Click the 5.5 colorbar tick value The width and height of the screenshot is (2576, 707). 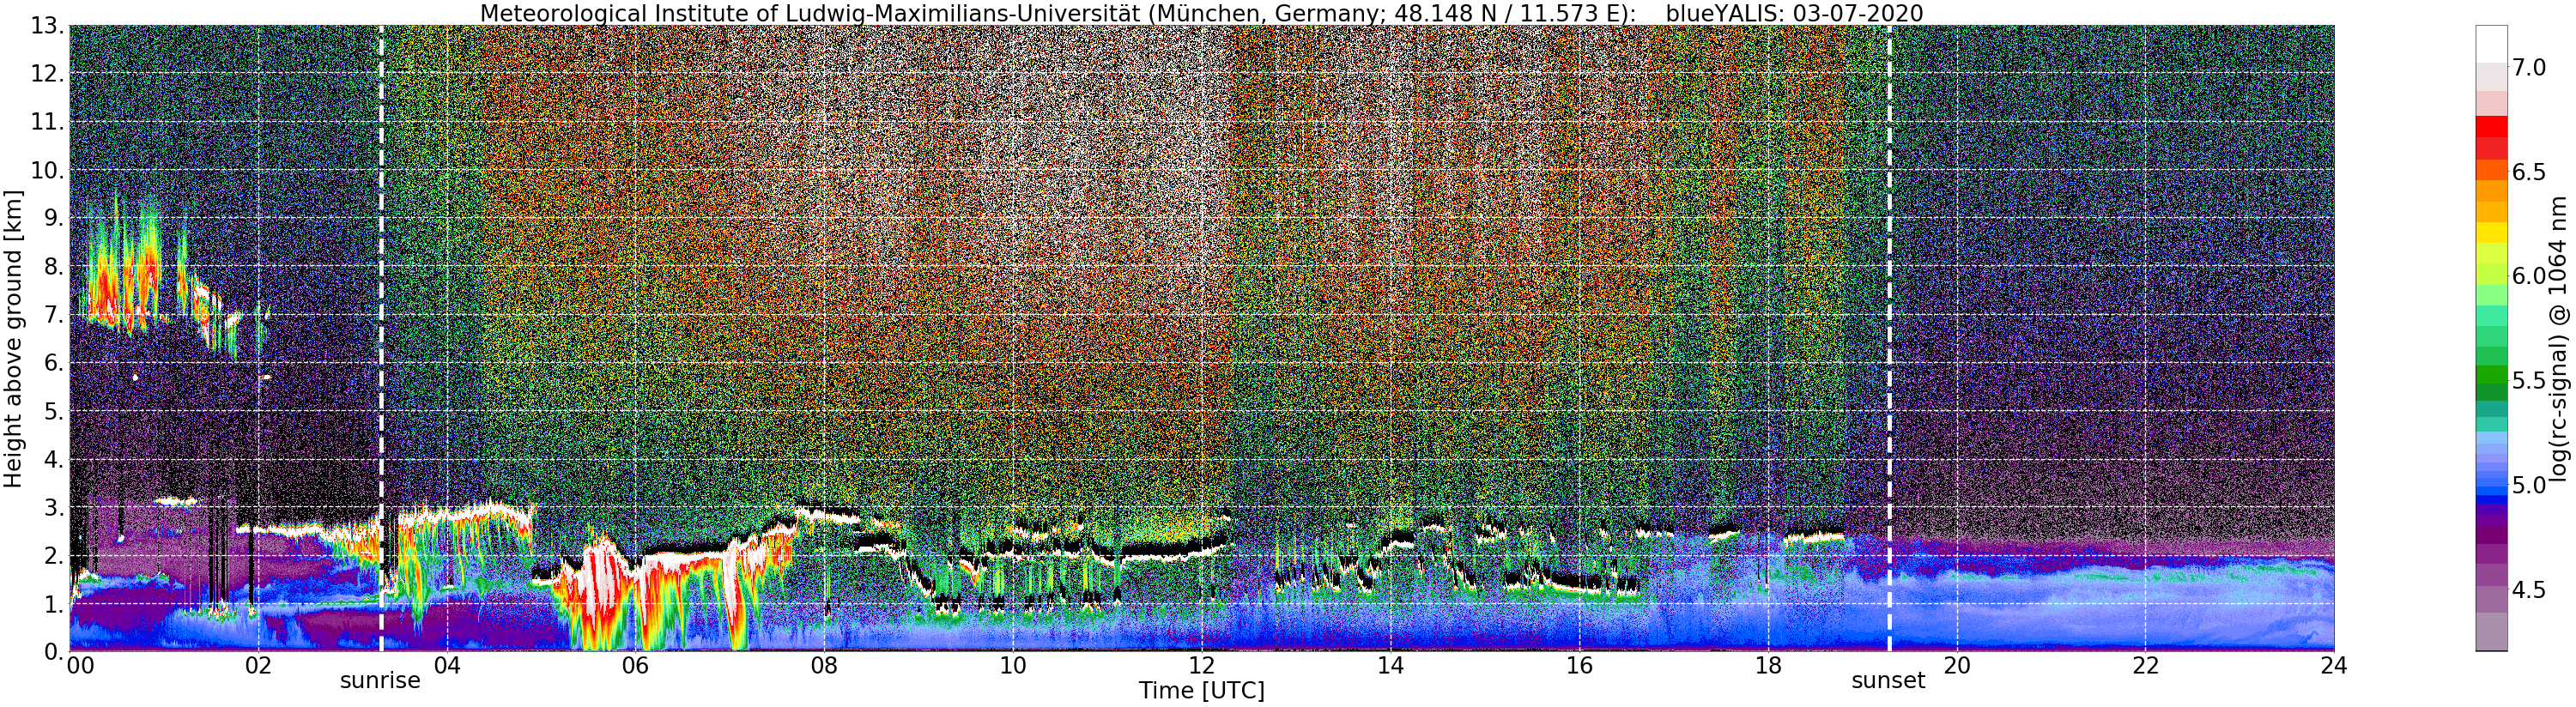click(2528, 381)
